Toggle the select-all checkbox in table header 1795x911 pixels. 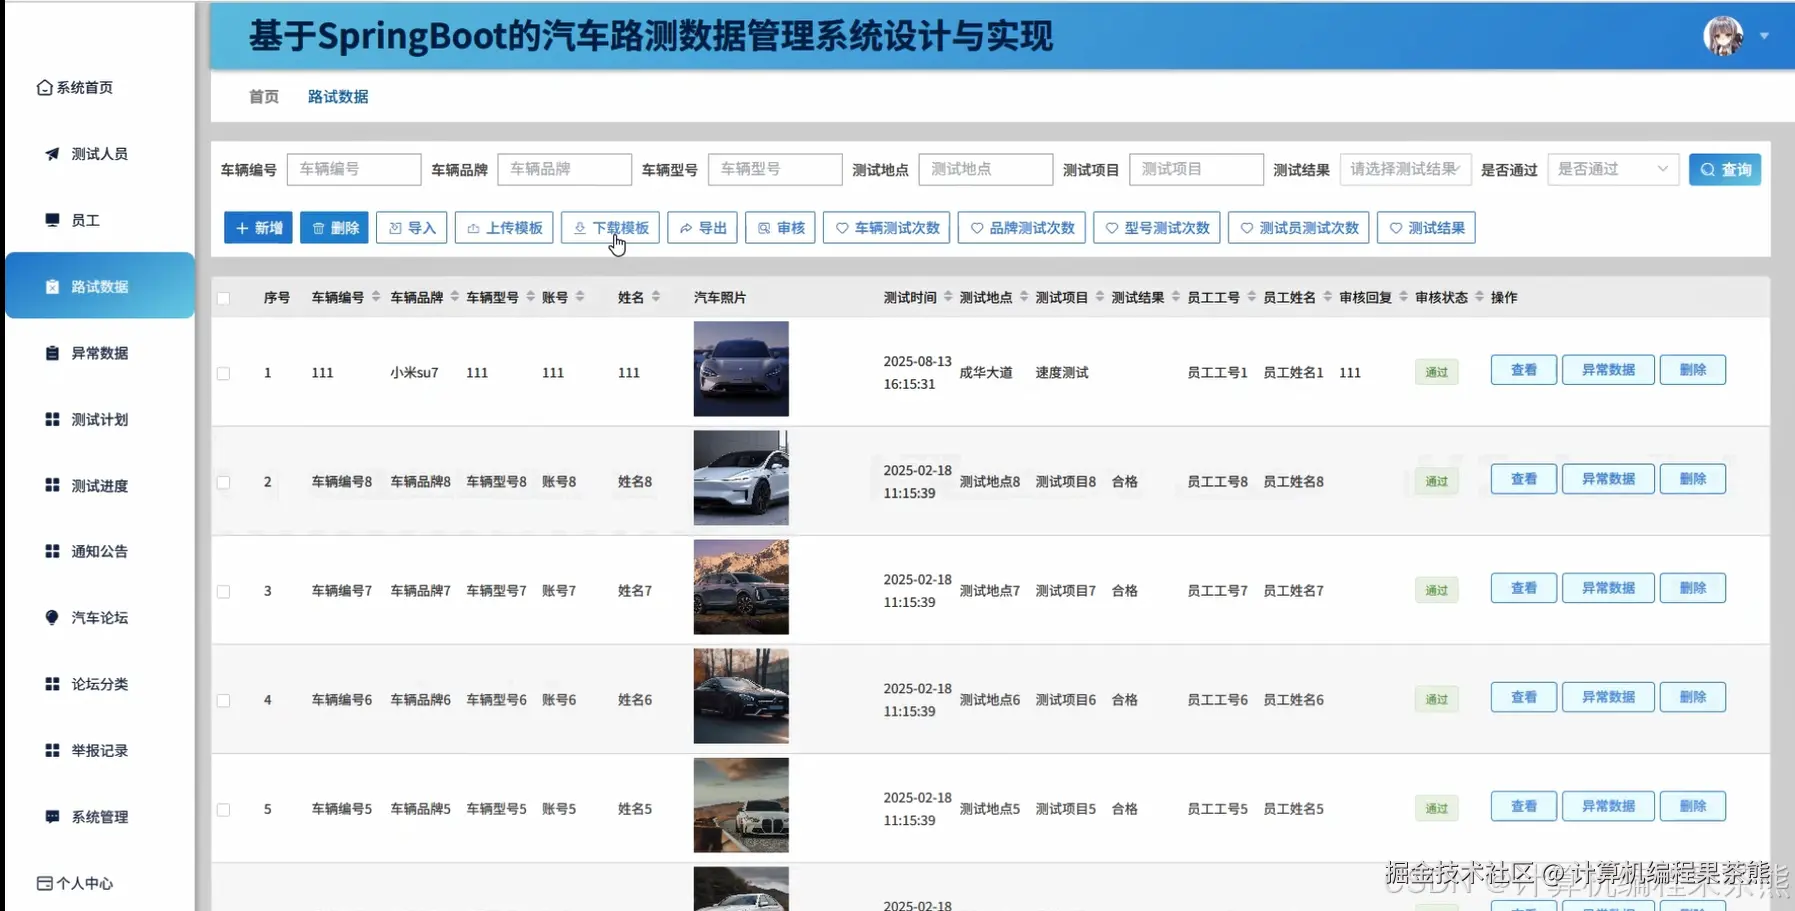[x=223, y=298]
